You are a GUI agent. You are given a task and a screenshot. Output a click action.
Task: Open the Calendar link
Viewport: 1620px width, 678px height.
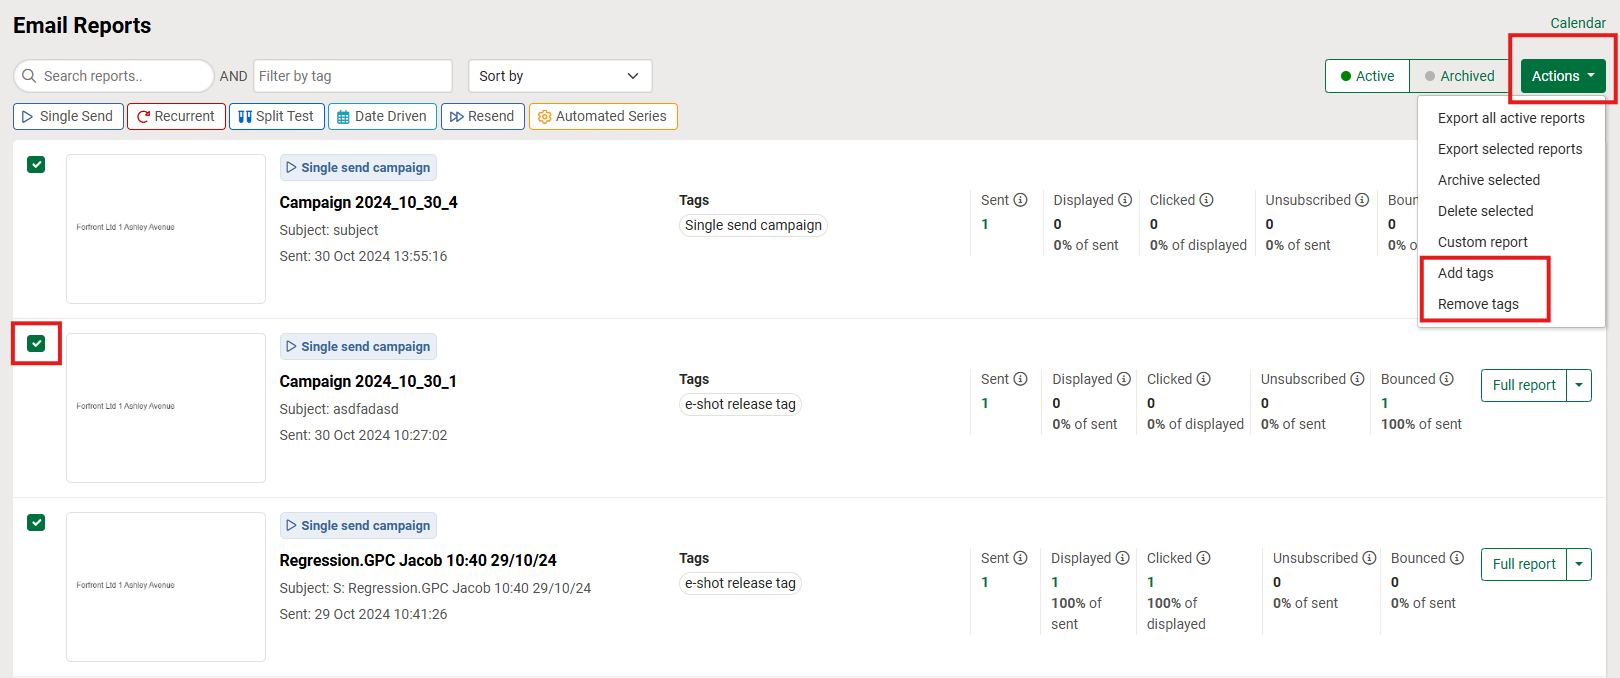tap(1577, 23)
